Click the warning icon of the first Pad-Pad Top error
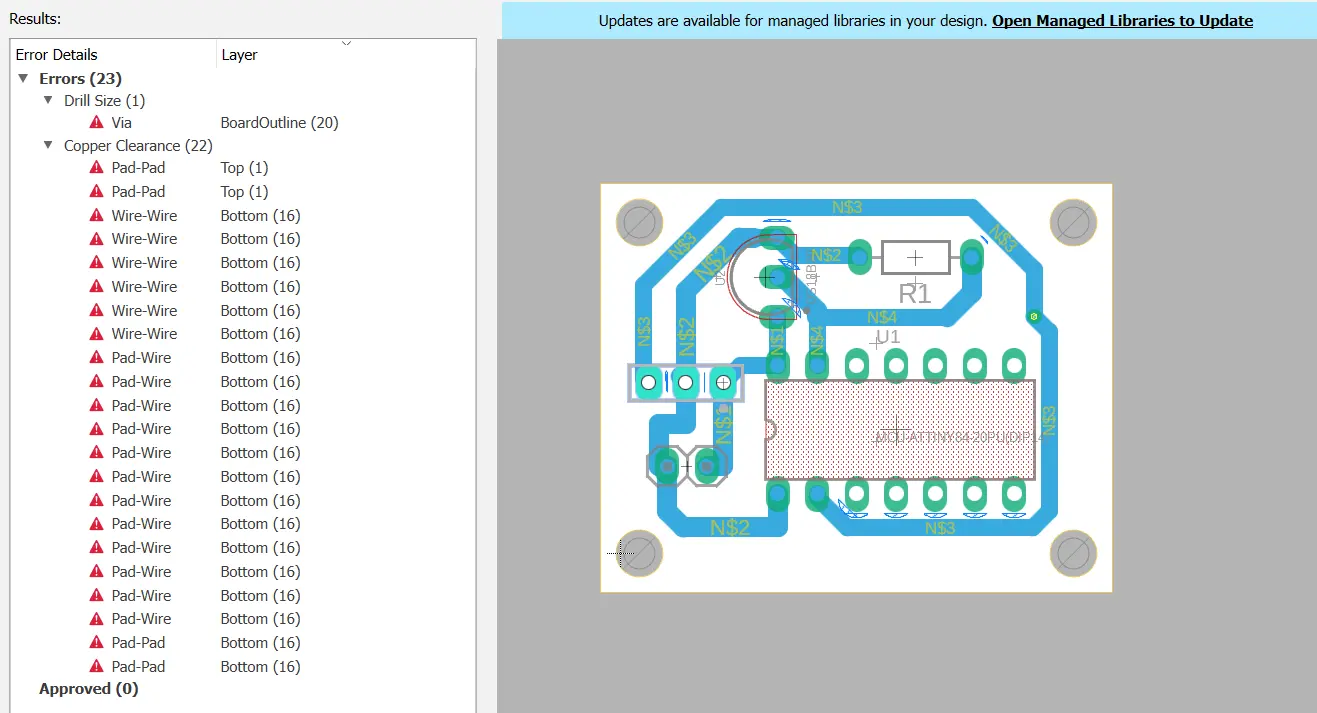Image resolution: width=1317 pixels, height=713 pixels. [x=96, y=168]
